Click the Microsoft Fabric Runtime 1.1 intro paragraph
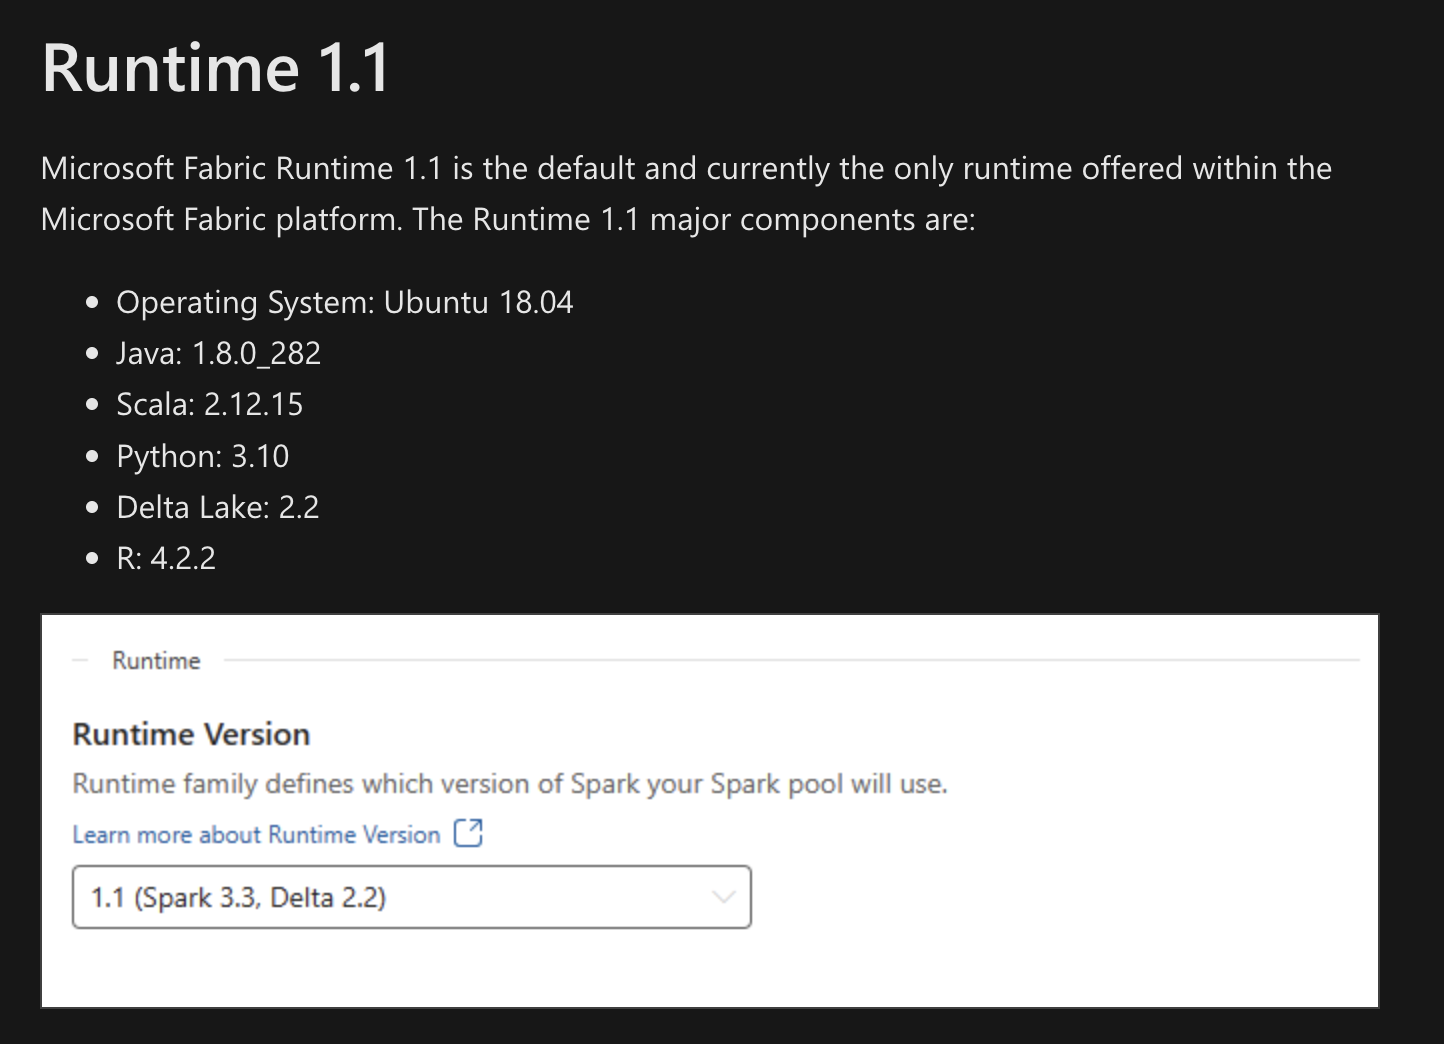This screenshot has height=1044, width=1444. pyautogui.click(x=686, y=193)
